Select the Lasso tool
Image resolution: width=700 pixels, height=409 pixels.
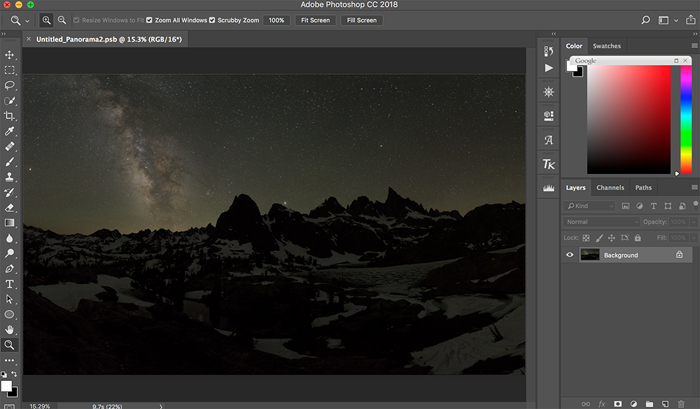(10, 85)
